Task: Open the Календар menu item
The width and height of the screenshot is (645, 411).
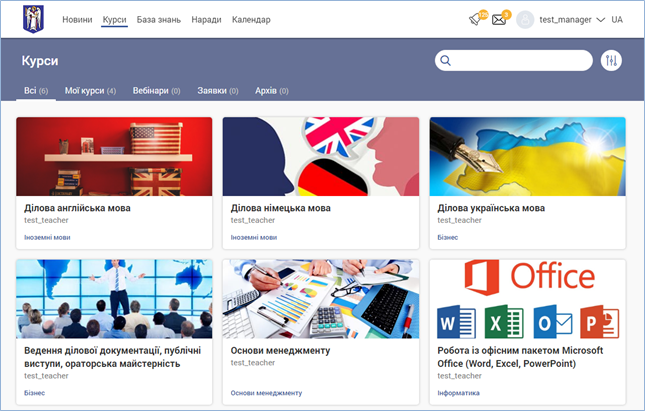Action: 251,20
